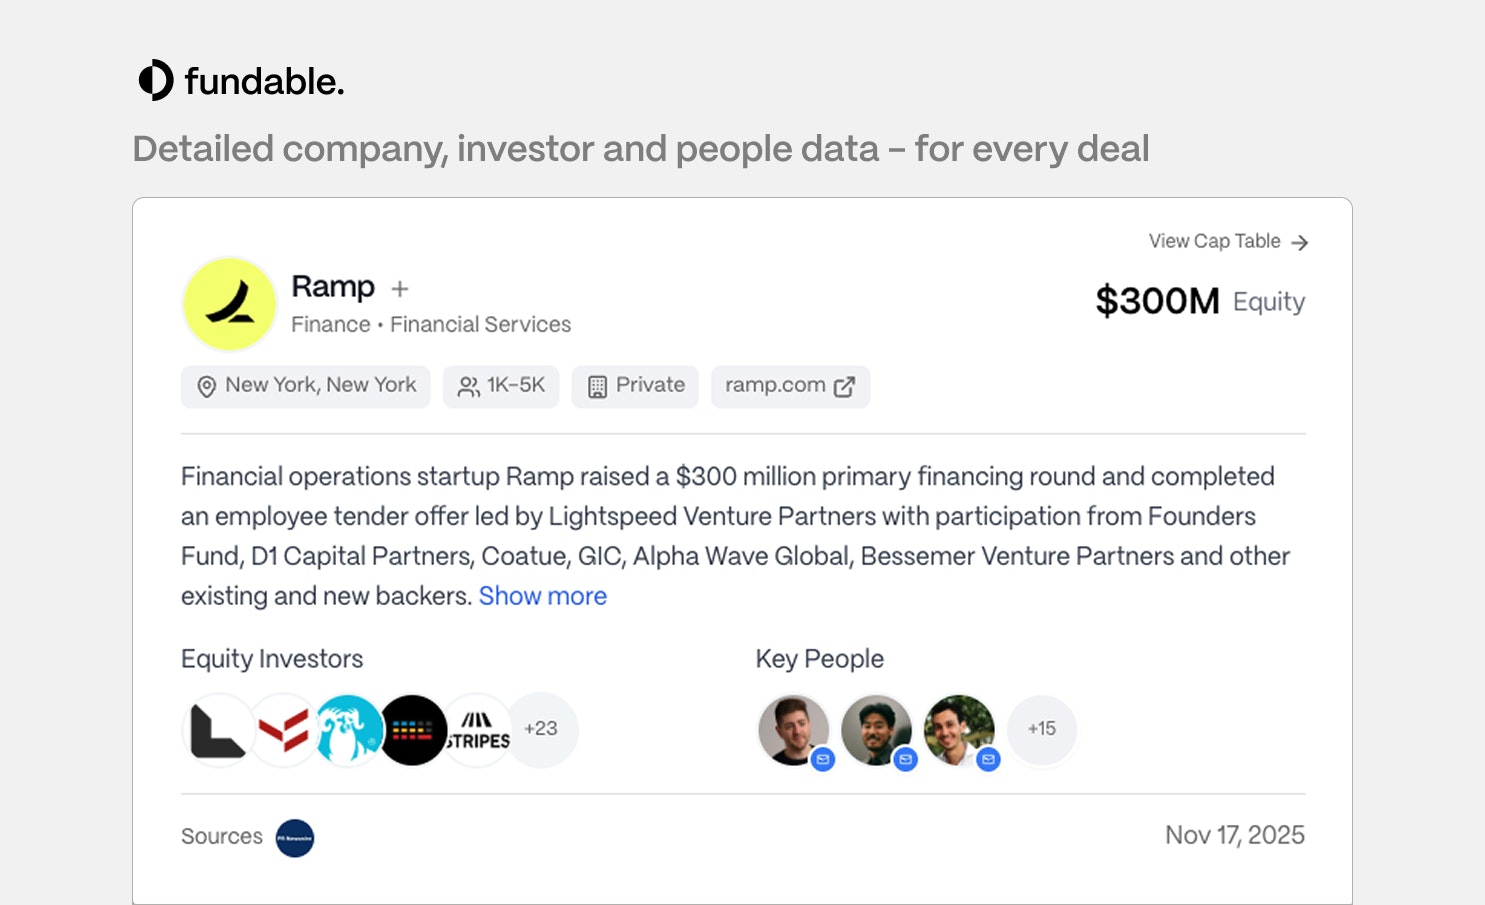Click the email badge on first key person

(x=823, y=760)
